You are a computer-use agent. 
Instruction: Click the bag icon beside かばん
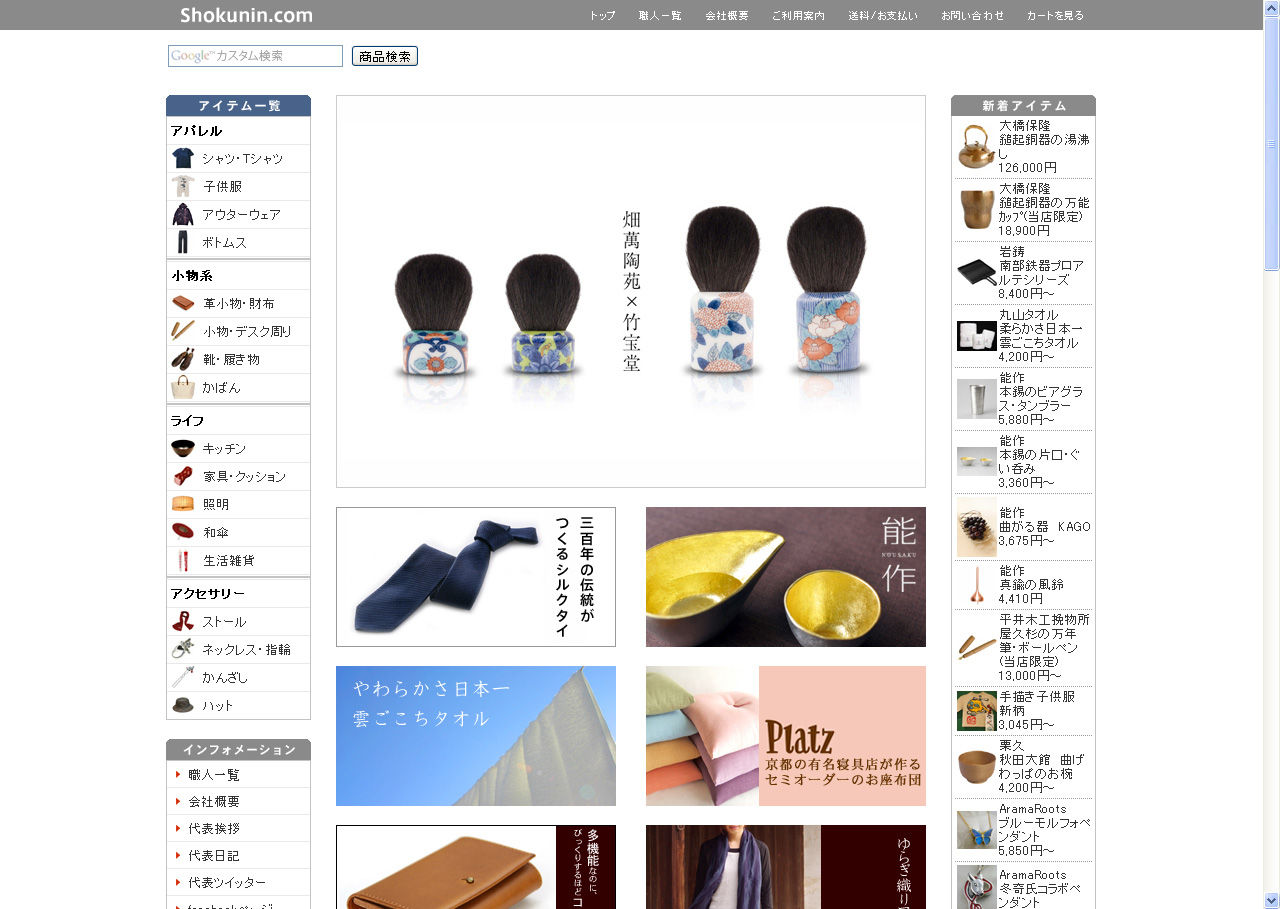point(183,387)
